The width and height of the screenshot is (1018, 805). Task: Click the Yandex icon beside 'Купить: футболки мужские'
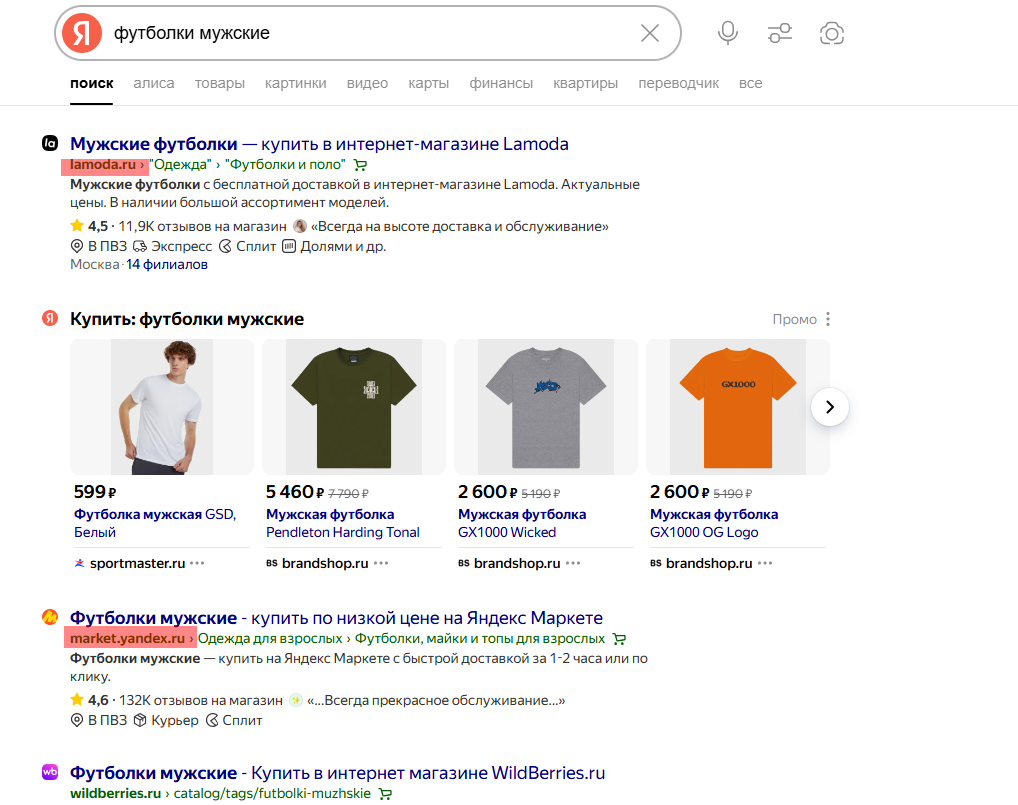pyautogui.click(x=50, y=318)
